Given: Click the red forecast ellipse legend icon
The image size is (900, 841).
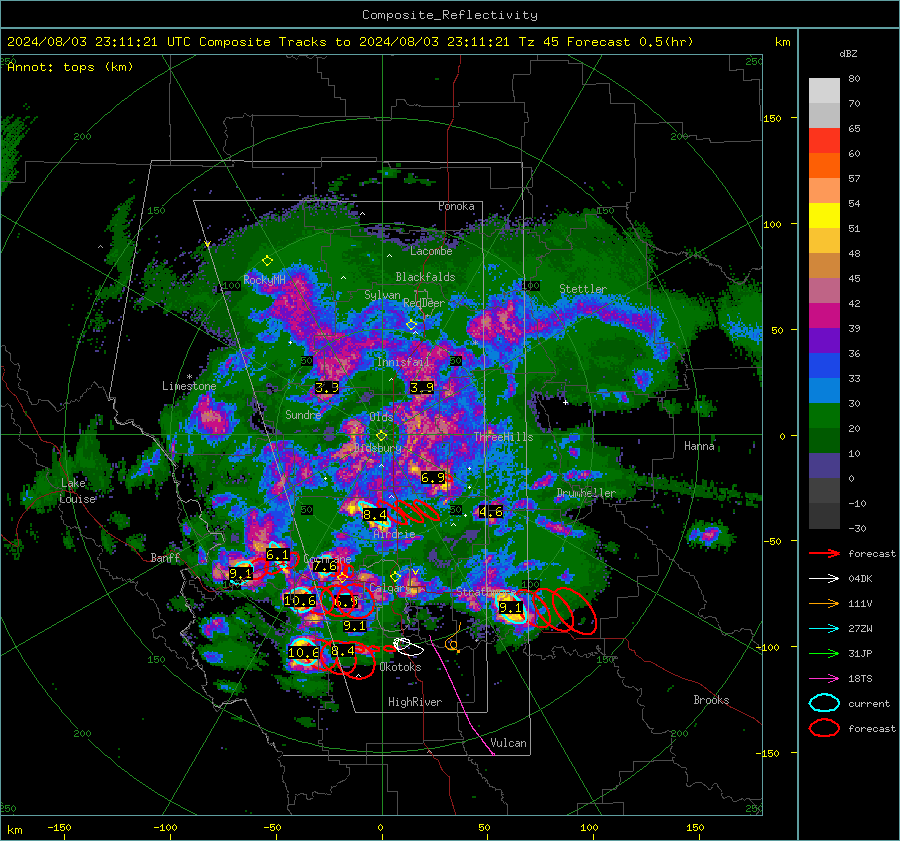Looking at the screenshot, I should [824, 728].
